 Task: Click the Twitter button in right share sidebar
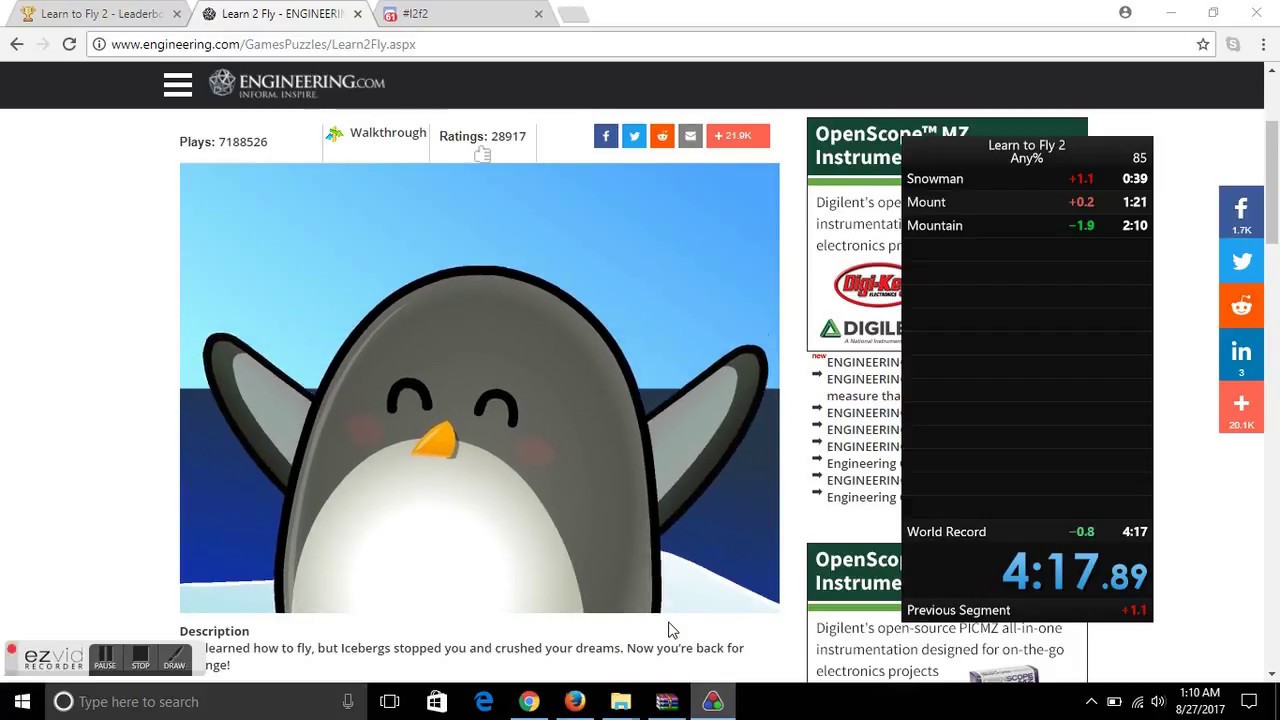click(x=1241, y=262)
